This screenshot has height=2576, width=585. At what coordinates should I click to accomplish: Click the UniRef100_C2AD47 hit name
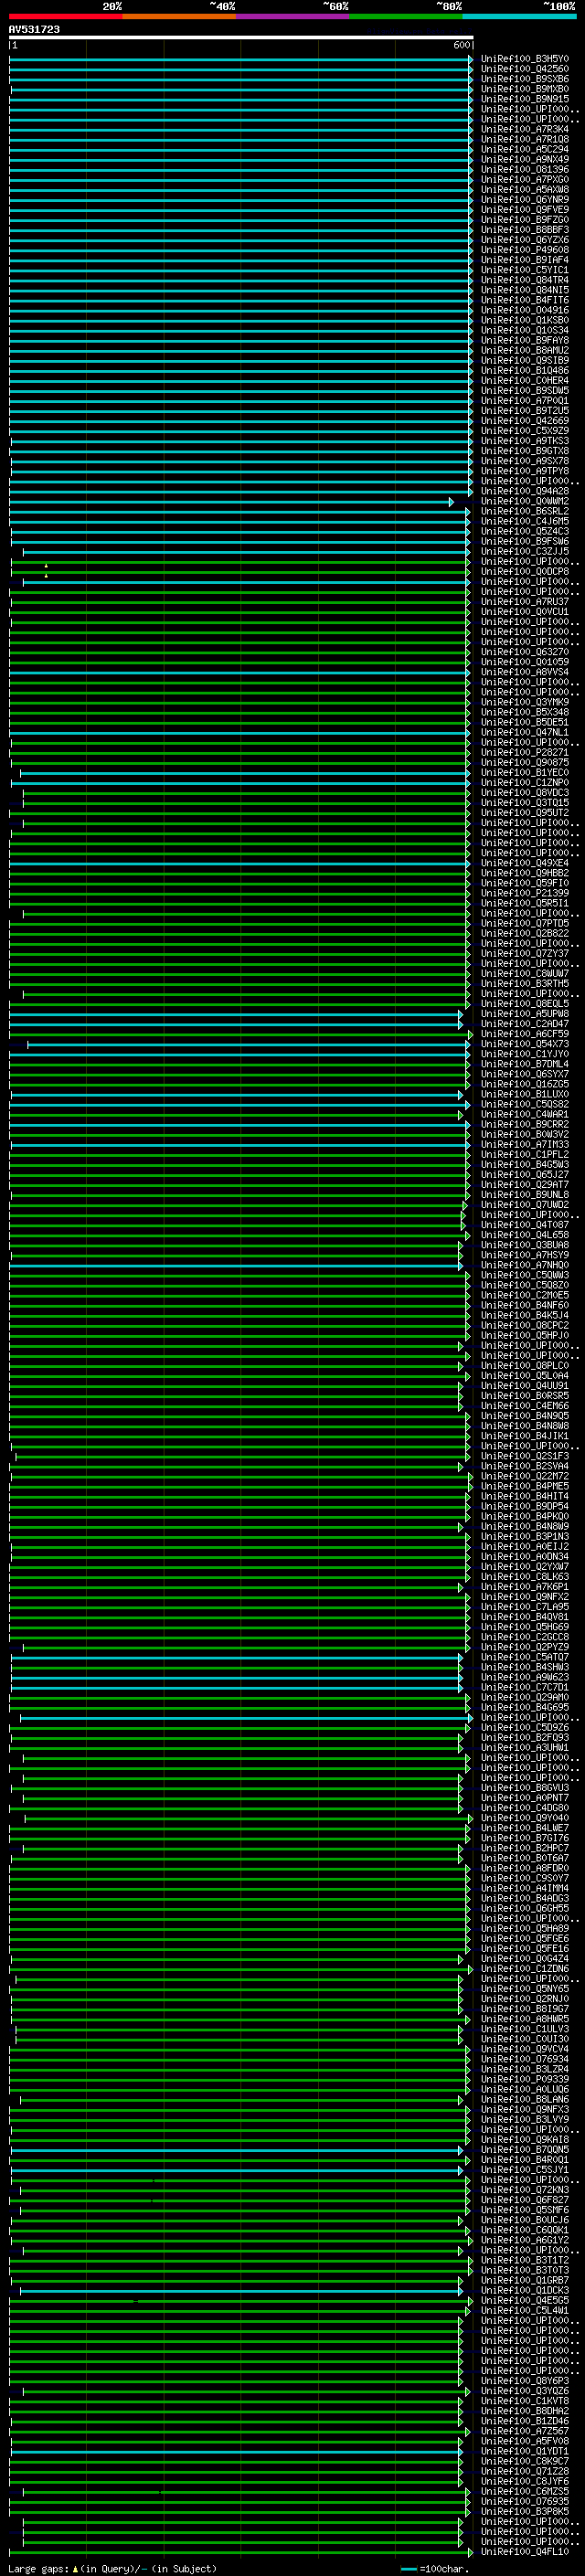pyautogui.click(x=525, y=1023)
